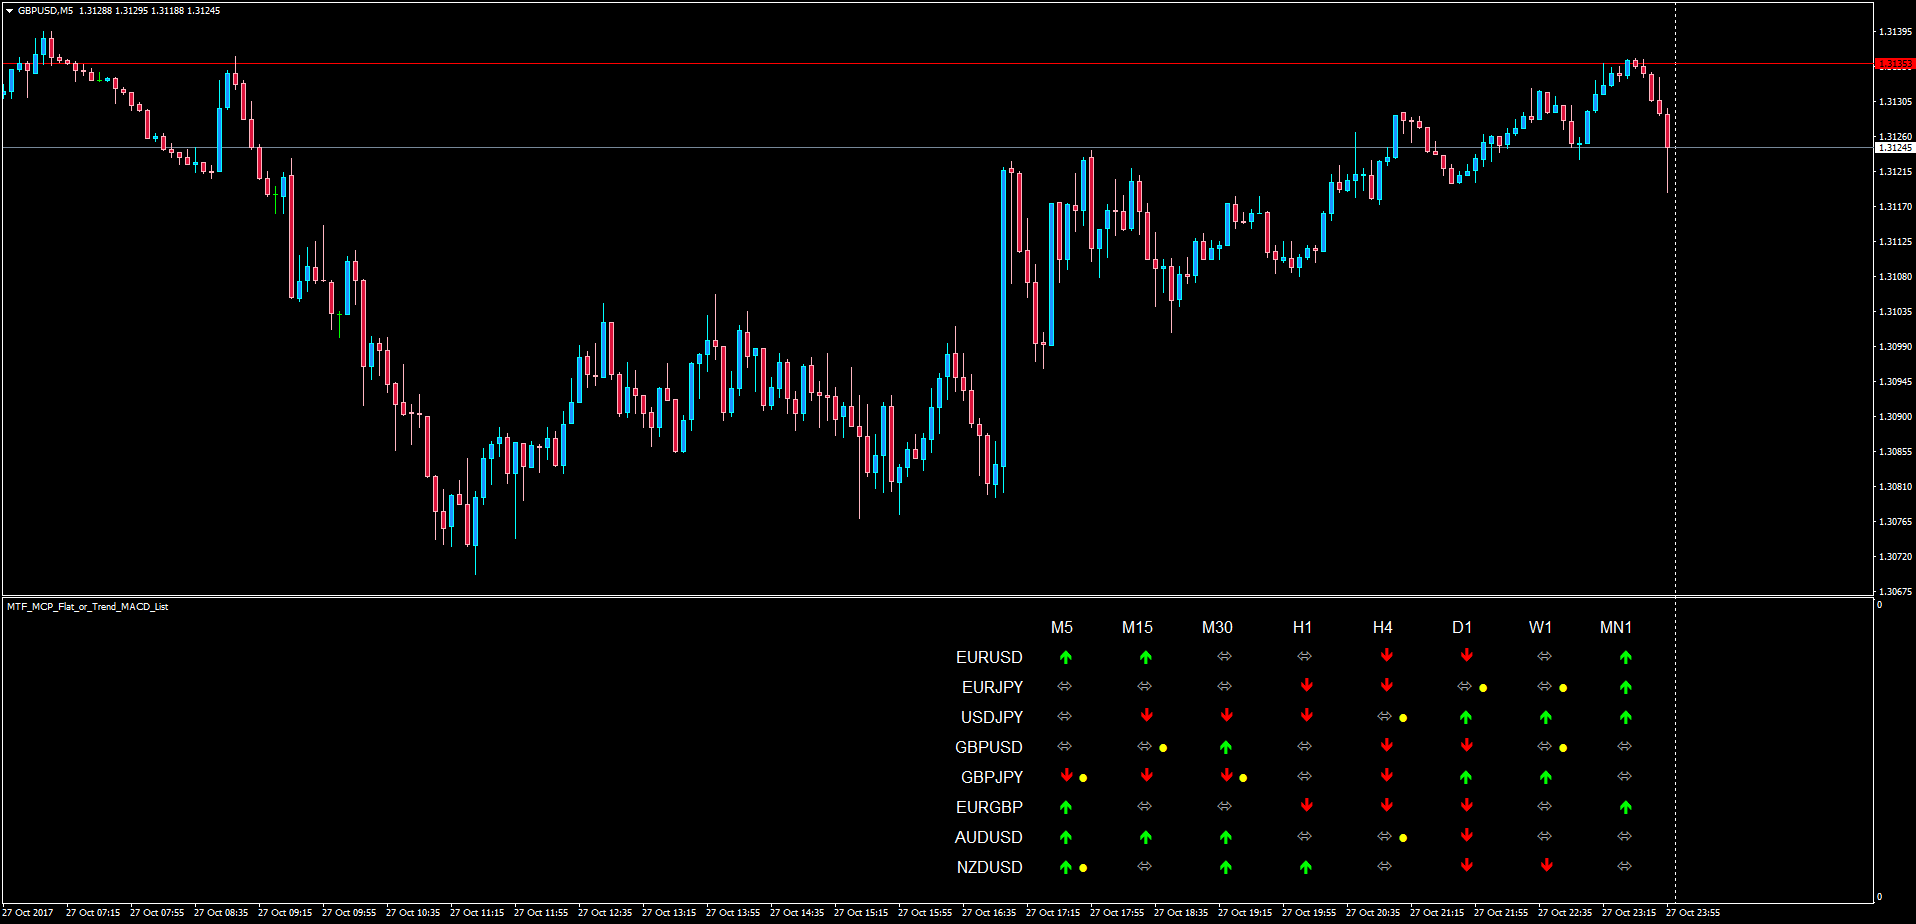Click the NZDUSD W1 red down arrow

pyautogui.click(x=1546, y=866)
